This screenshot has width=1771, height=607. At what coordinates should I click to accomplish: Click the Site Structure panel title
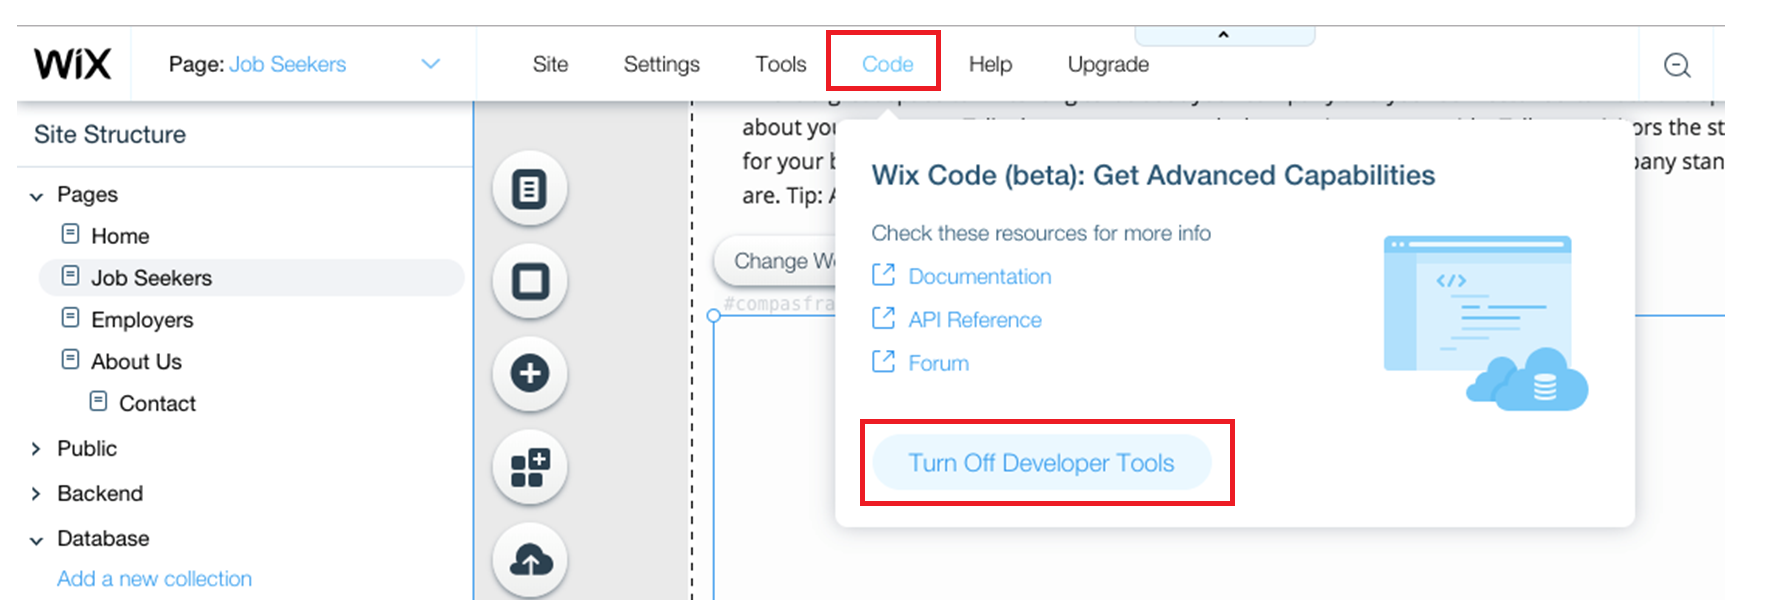pos(110,135)
